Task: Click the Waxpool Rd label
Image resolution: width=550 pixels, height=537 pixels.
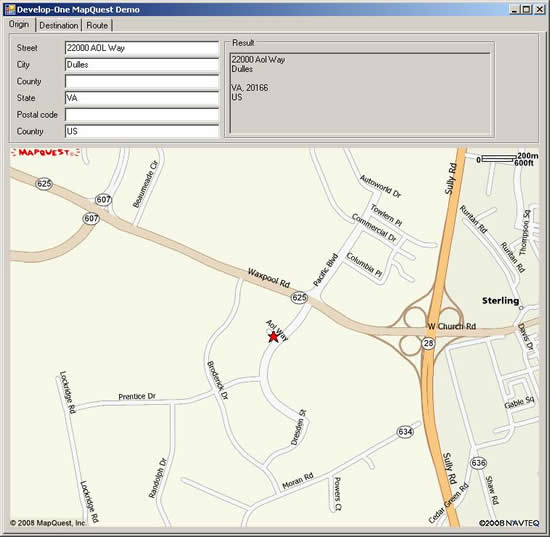Action: (269, 278)
